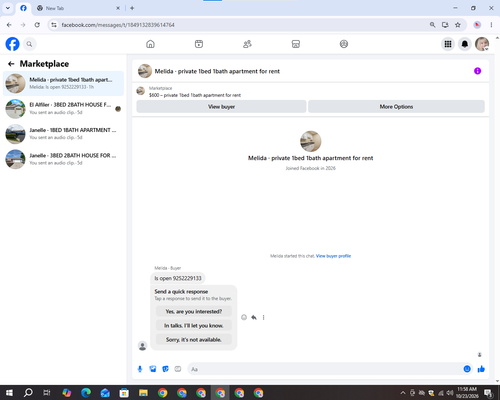Open File Explorer from taskbar
The image size is (500, 400).
pyautogui.click(x=143, y=393)
